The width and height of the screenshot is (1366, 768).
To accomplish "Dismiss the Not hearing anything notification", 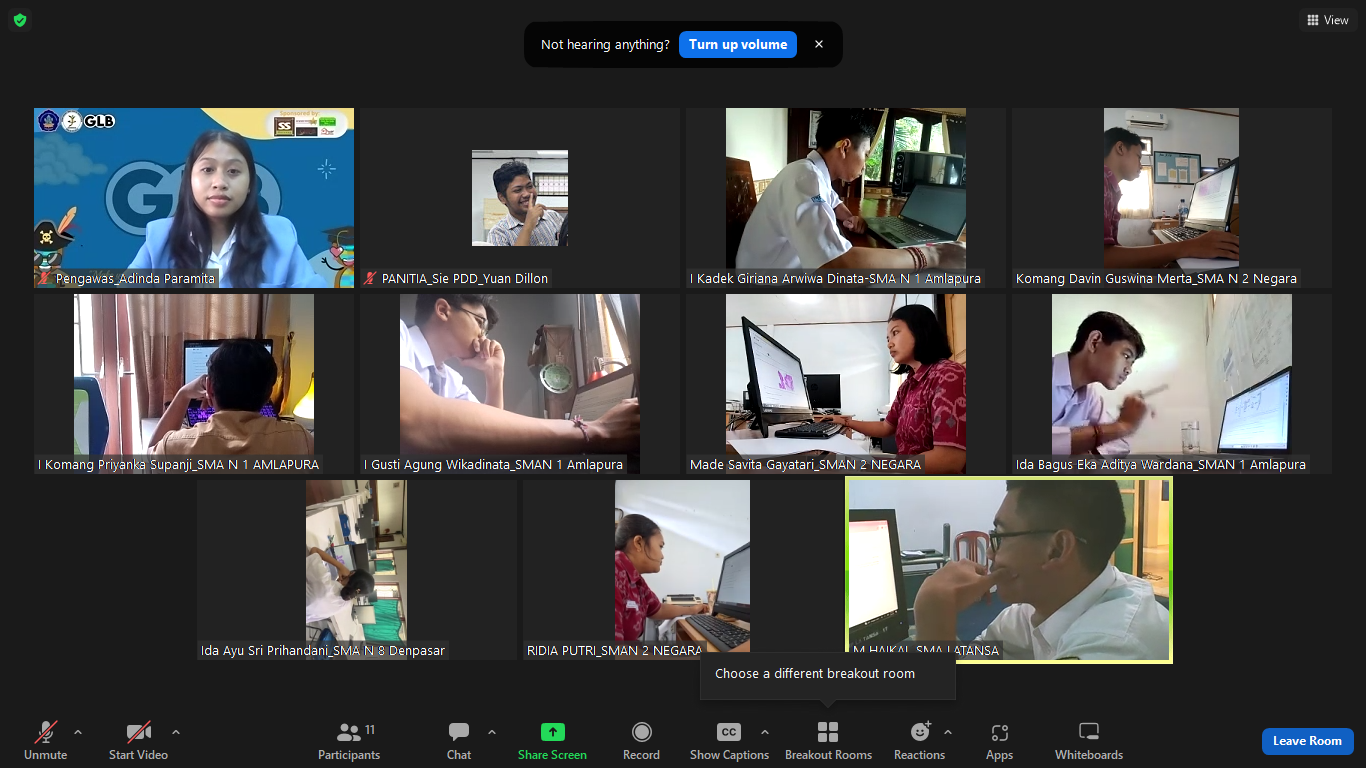I will (x=819, y=45).
